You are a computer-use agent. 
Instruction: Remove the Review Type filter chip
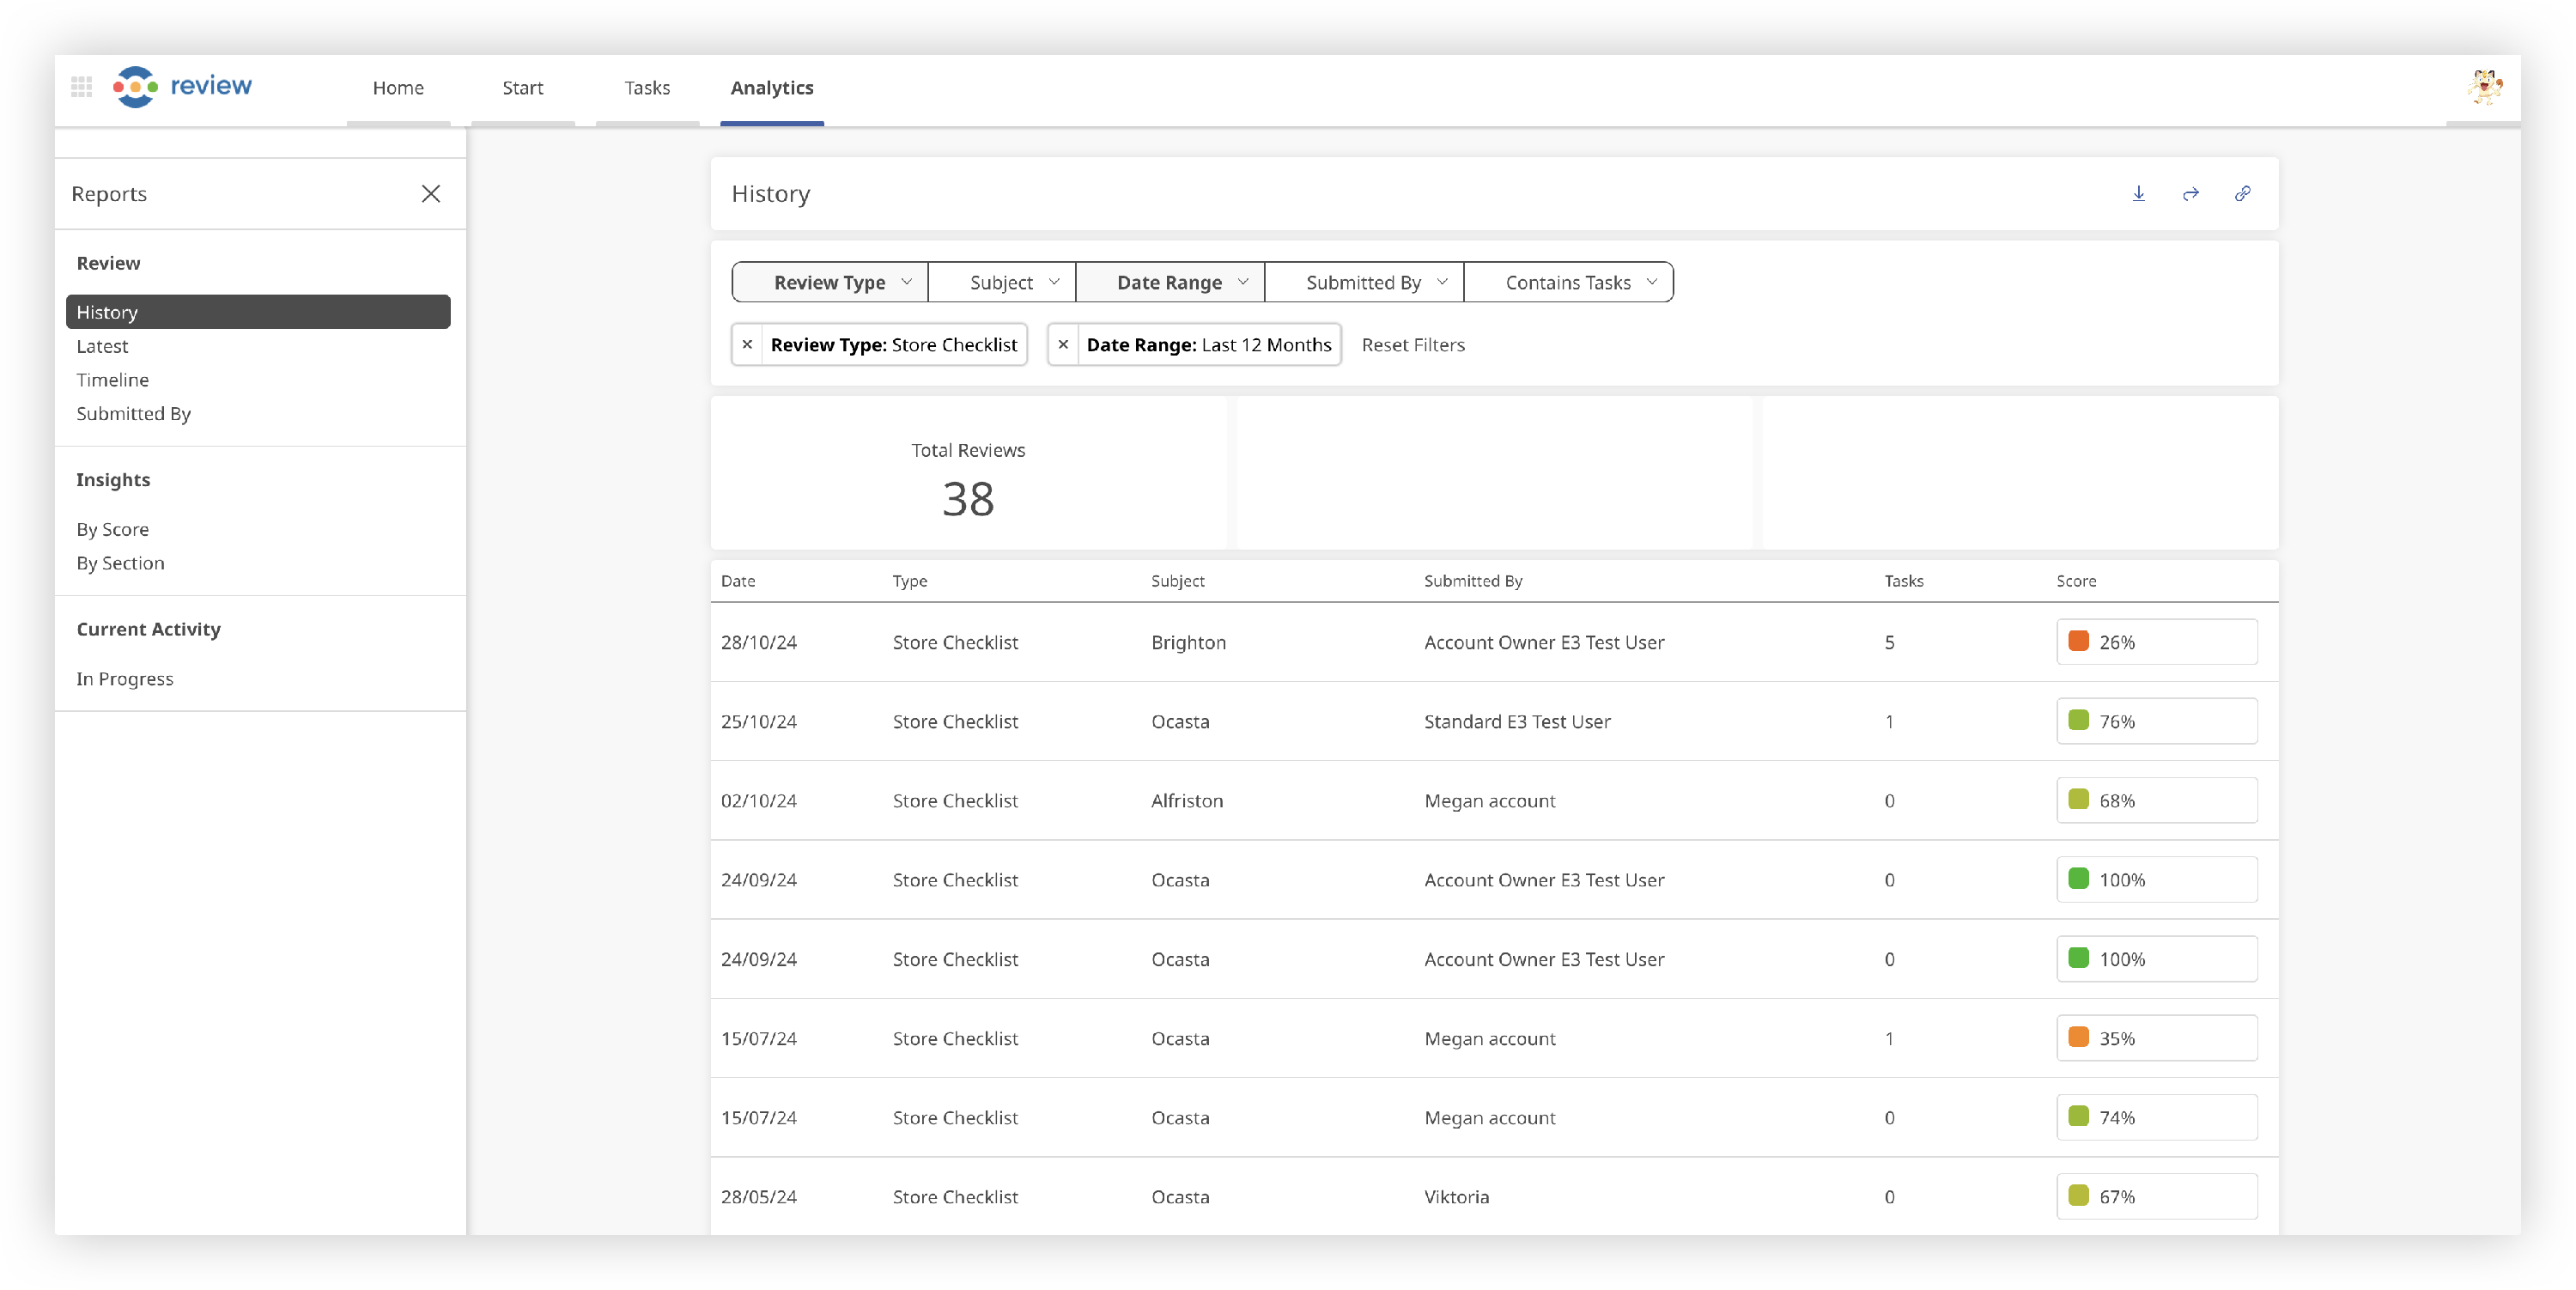click(x=747, y=344)
